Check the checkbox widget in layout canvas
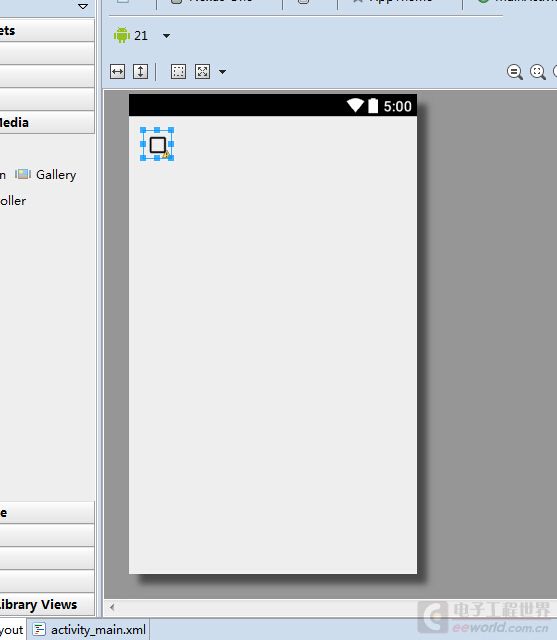The height and width of the screenshot is (640, 557). (x=158, y=145)
